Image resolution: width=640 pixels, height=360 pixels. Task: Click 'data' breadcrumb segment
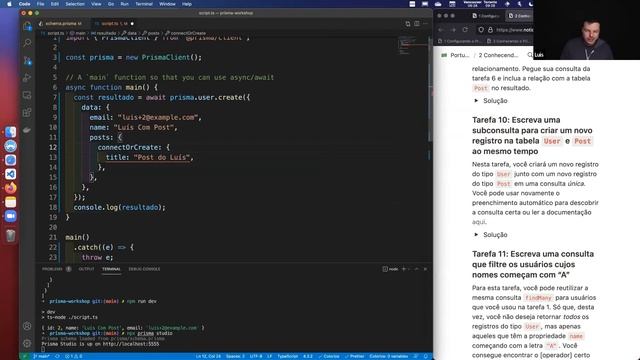(131, 33)
